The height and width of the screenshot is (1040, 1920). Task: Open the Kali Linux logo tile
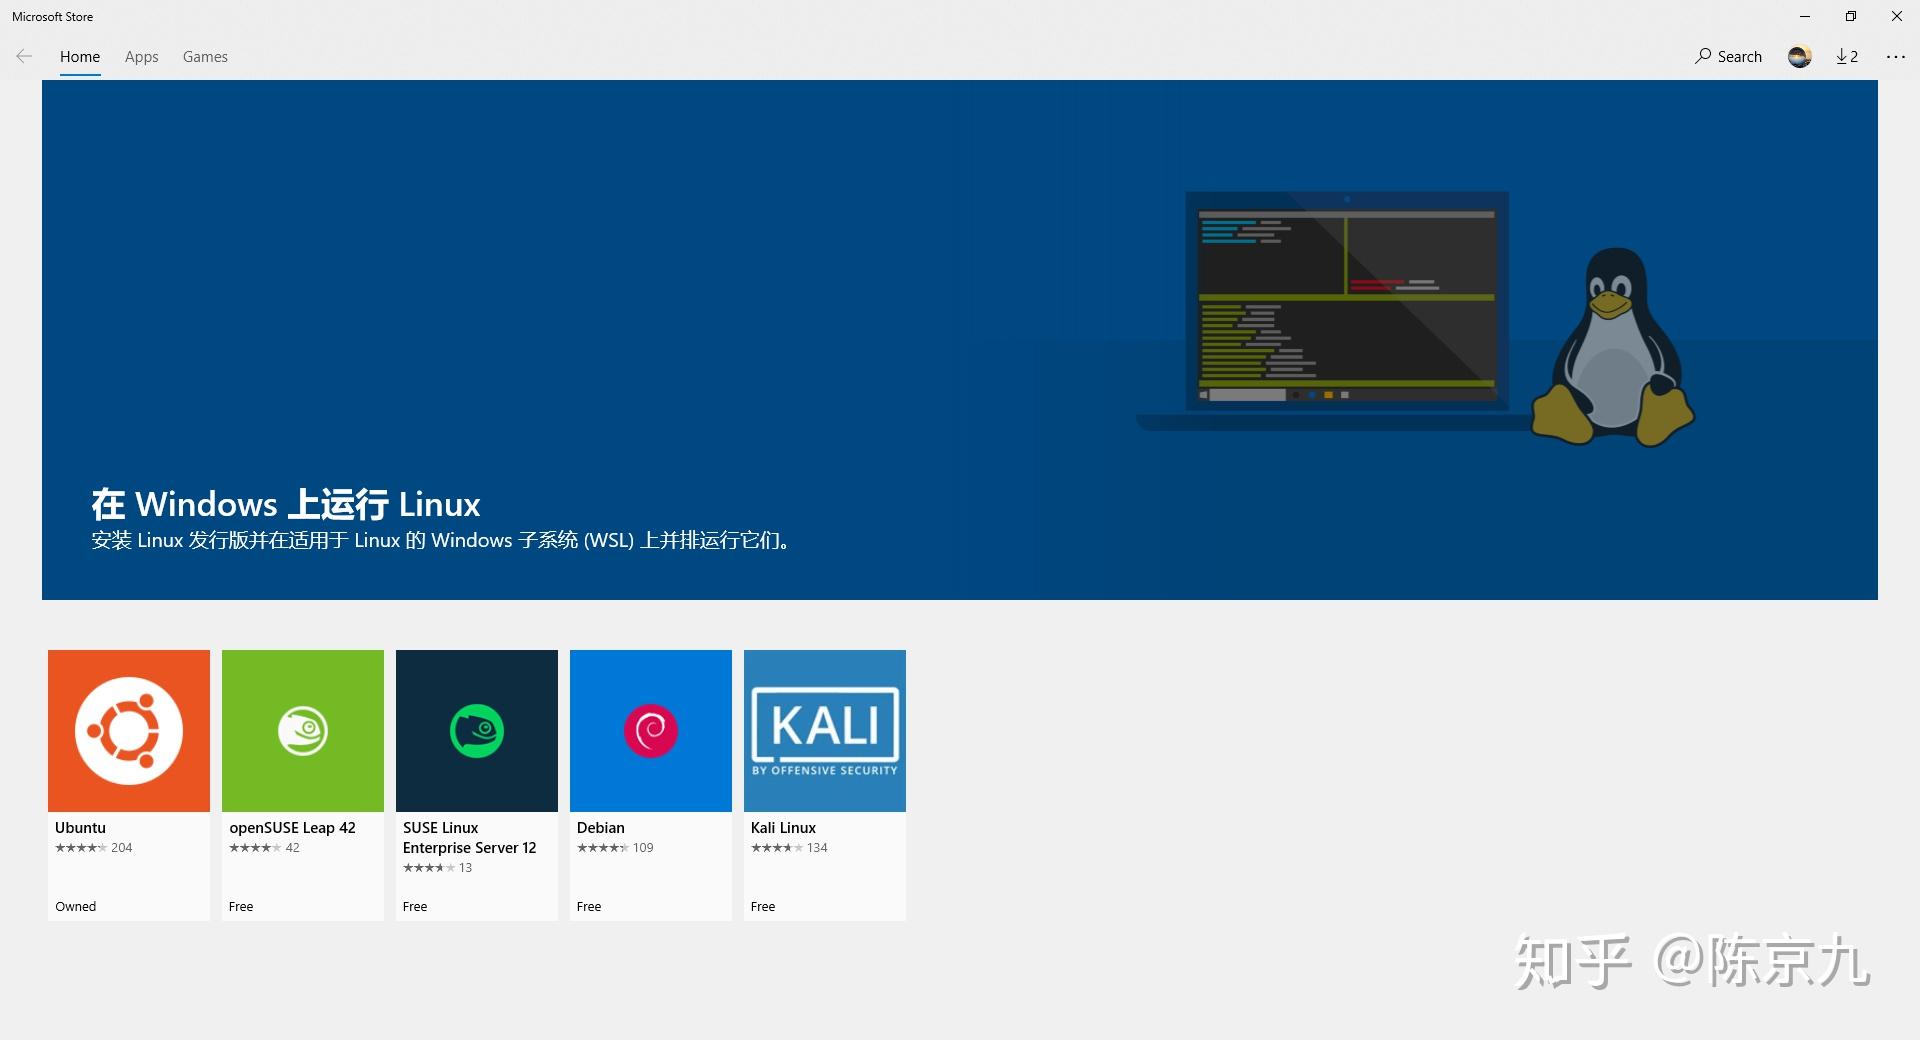point(825,731)
